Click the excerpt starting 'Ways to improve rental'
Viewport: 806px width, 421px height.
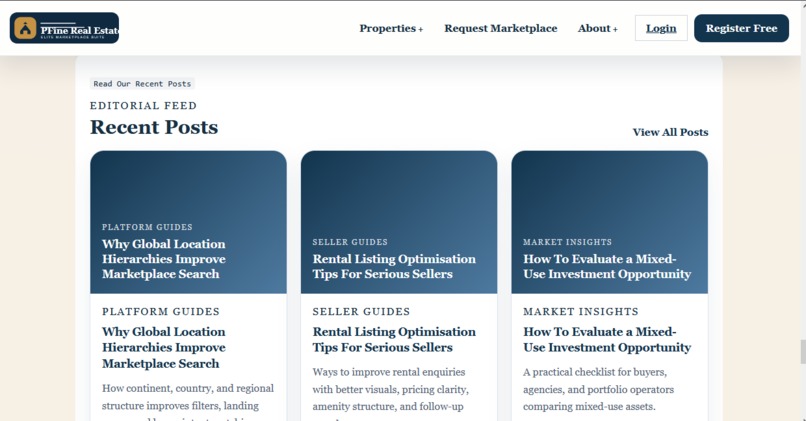click(x=391, y=393)
